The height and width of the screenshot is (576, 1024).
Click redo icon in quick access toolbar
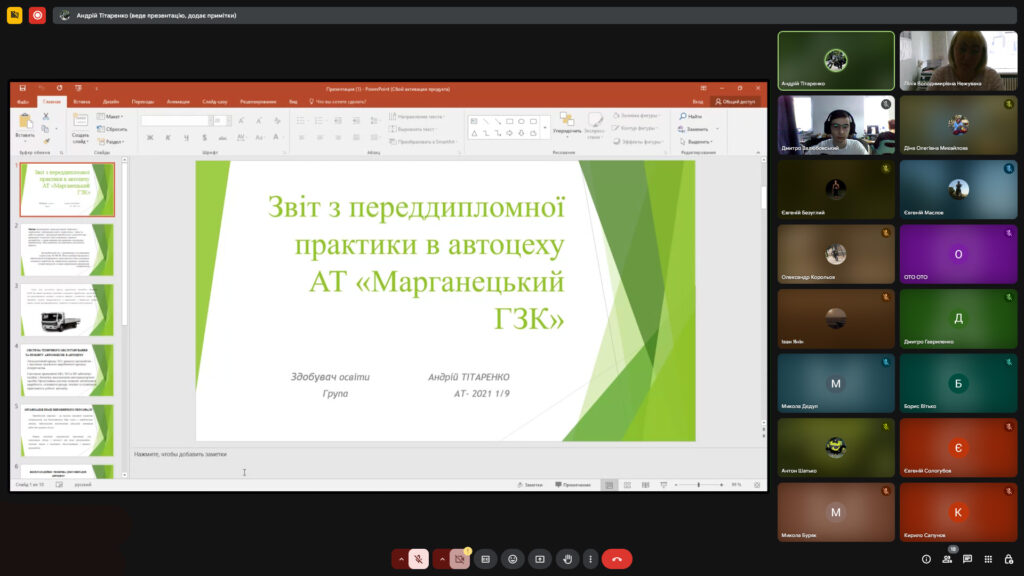(59, 88)
